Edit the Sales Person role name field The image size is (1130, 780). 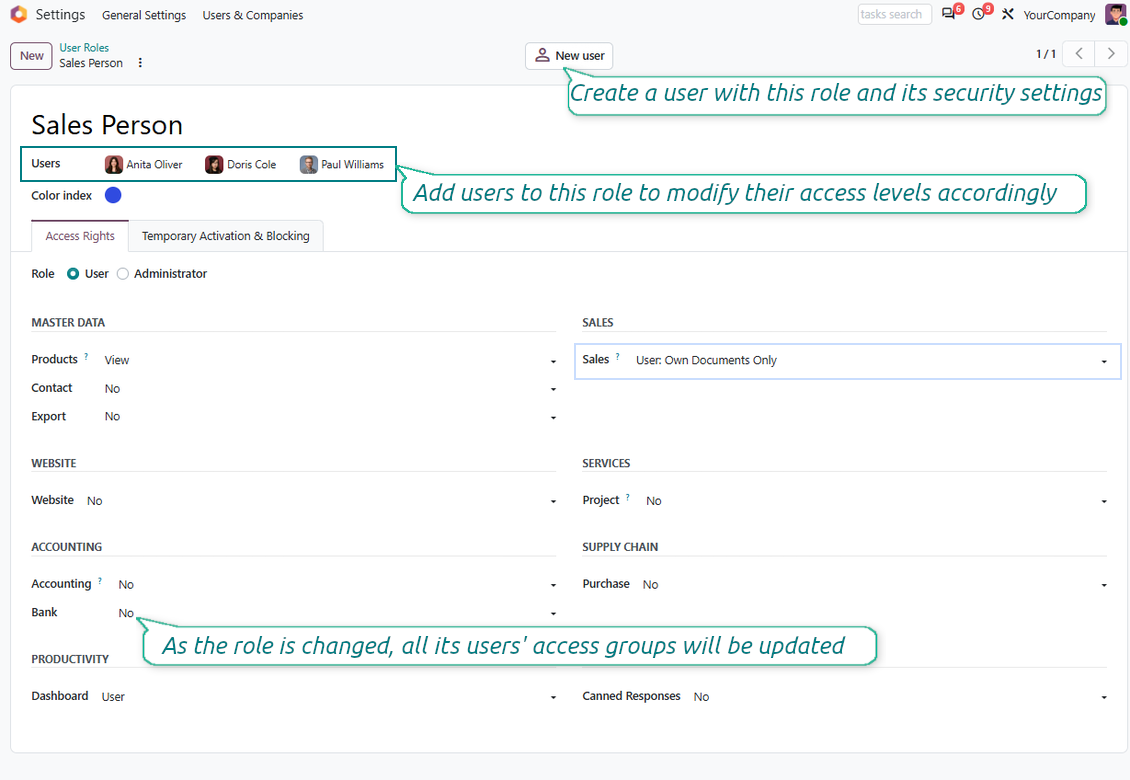click(107, 125)
